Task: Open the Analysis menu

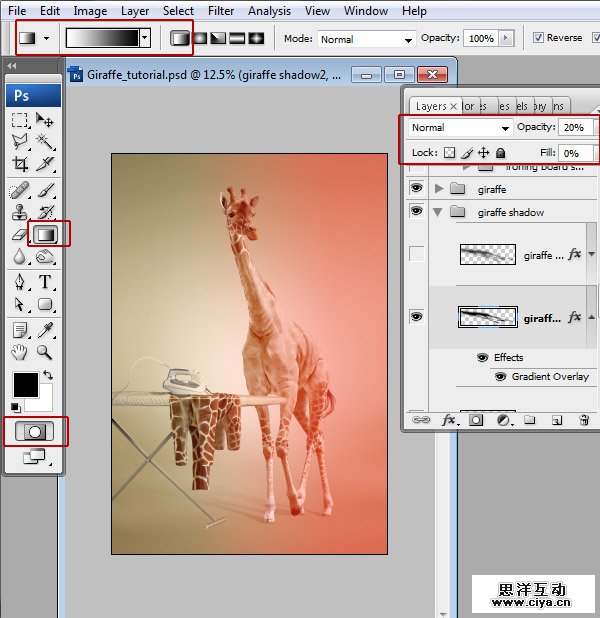Action: pyautogui.click(x=269, y=11)
